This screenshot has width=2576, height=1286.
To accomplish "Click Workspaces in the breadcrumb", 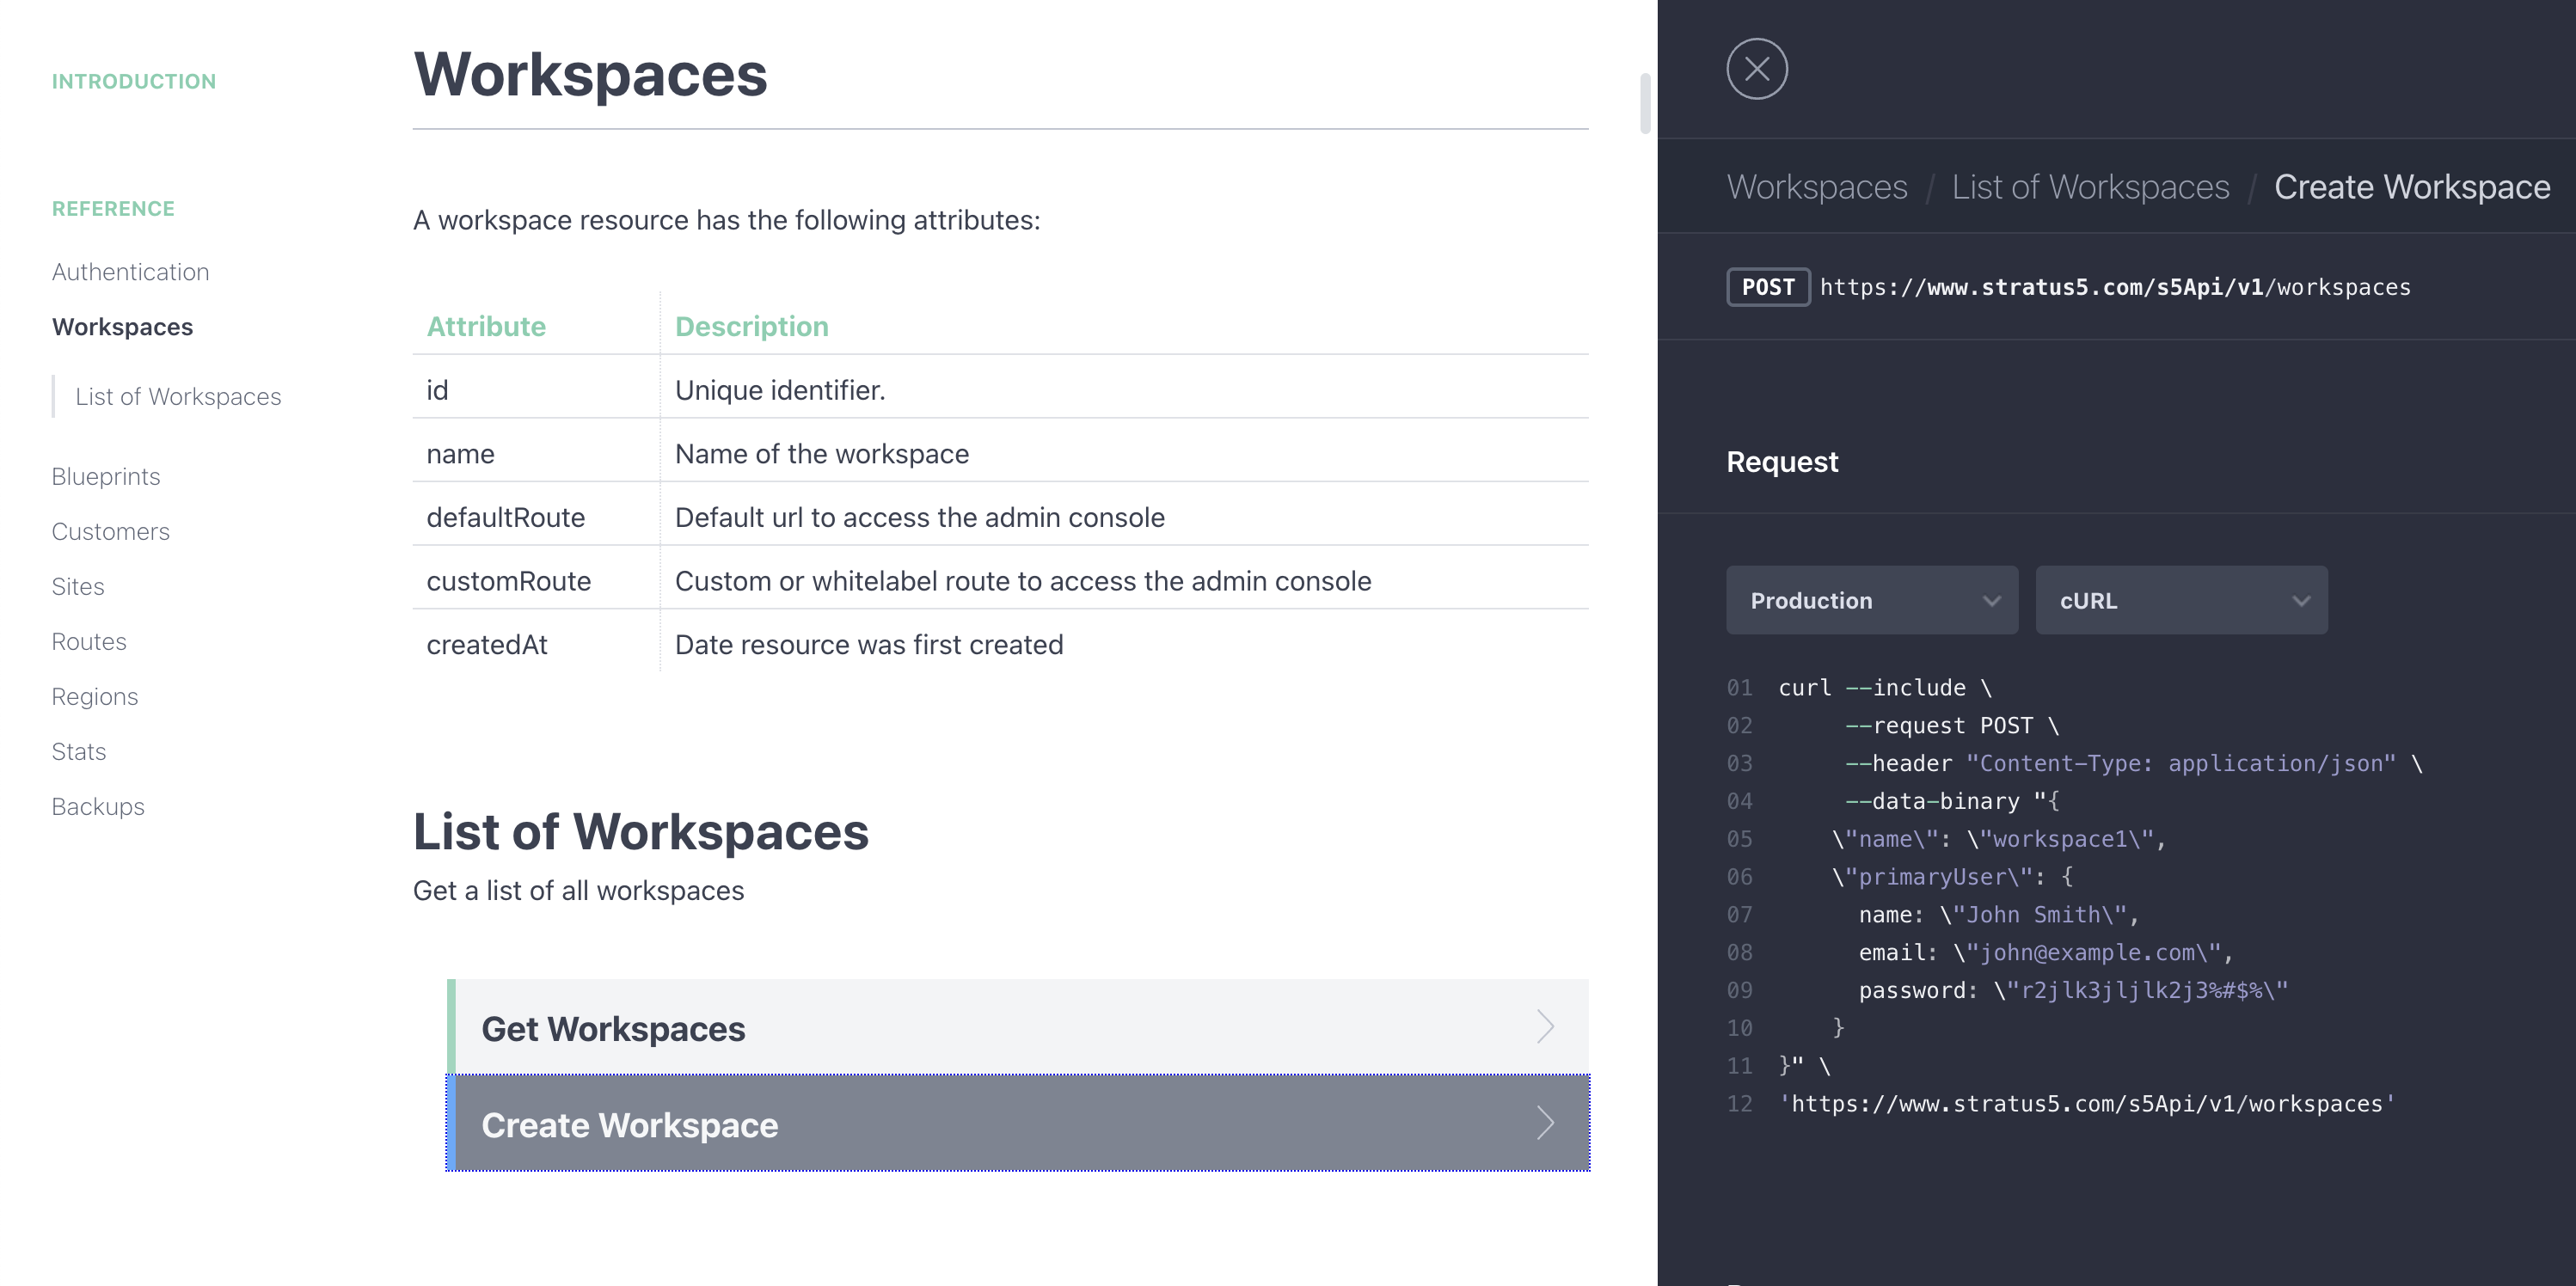I will (1816, 187).
